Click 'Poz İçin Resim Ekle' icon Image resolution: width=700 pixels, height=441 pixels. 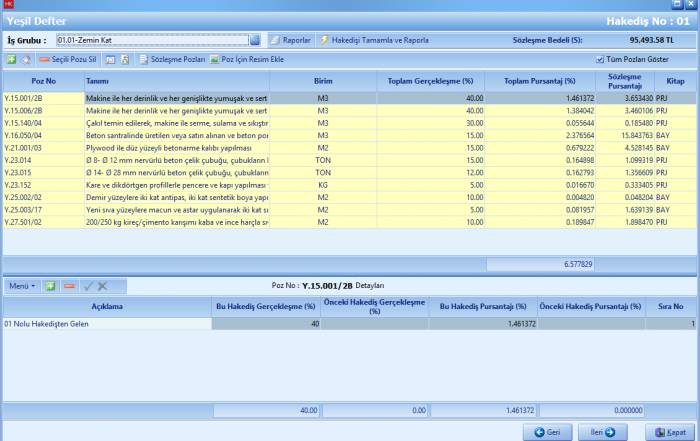click(246, 60)
